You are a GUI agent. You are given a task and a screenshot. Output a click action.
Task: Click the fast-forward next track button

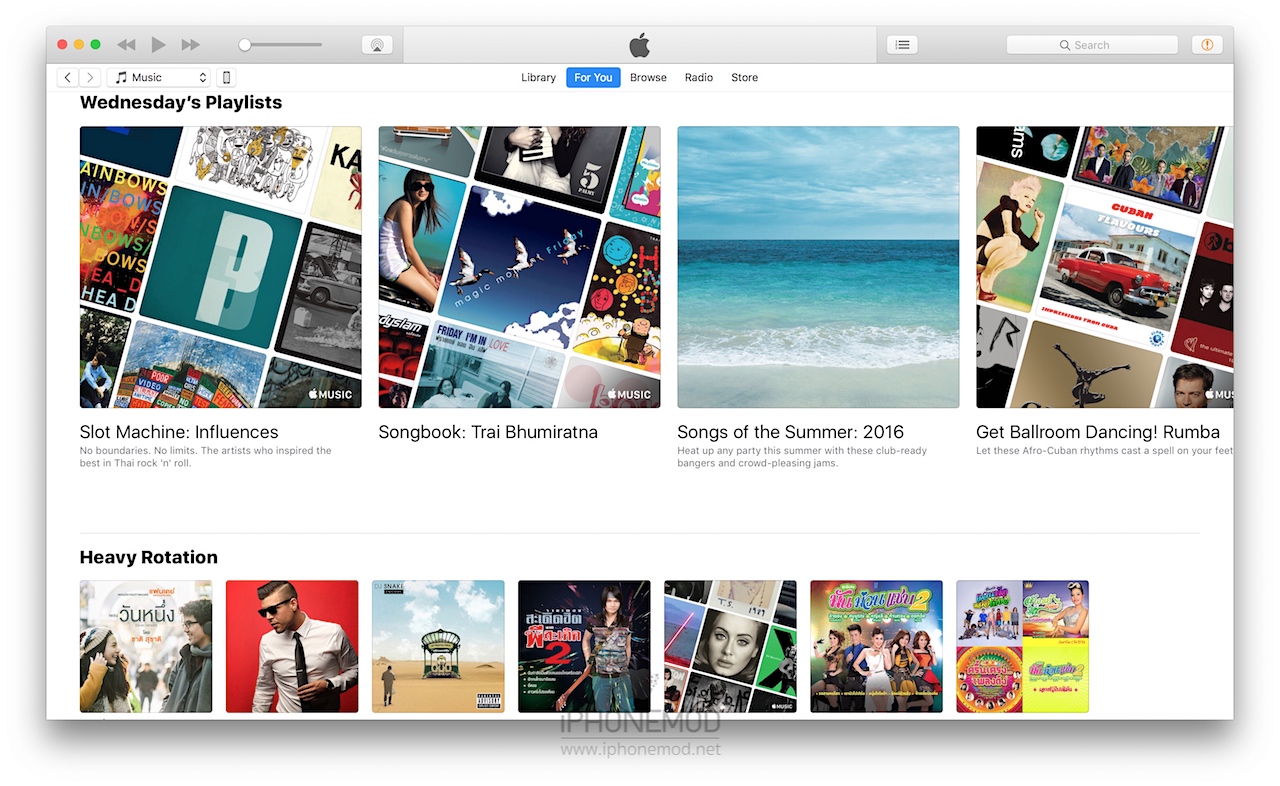(190, 45)
